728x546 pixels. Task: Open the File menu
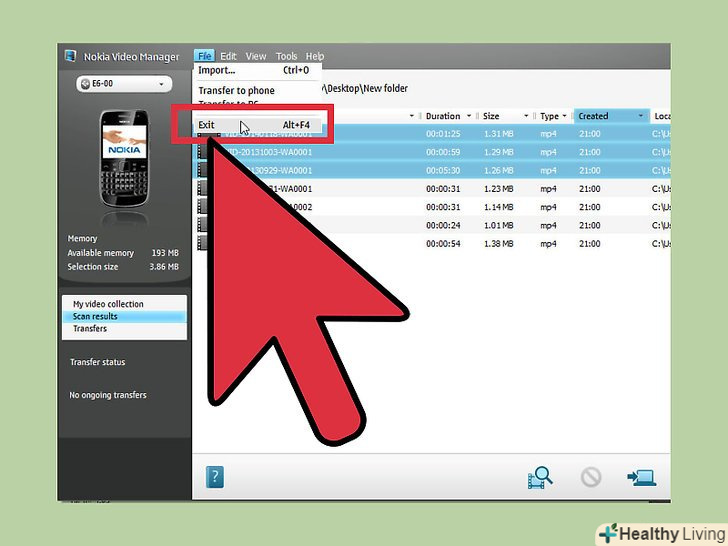204,56
